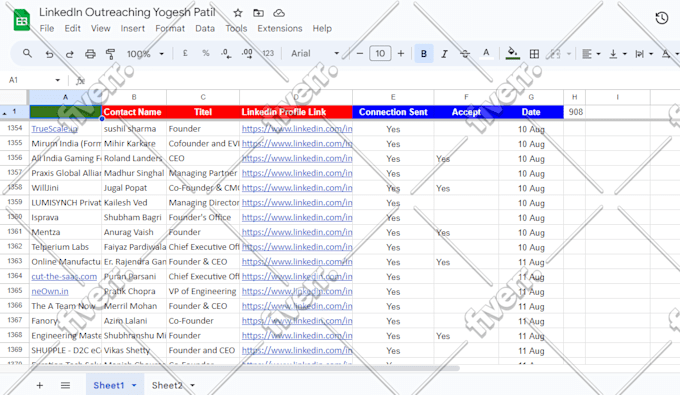
Task: Open the Data menu
Action: [x=205, y=28]
